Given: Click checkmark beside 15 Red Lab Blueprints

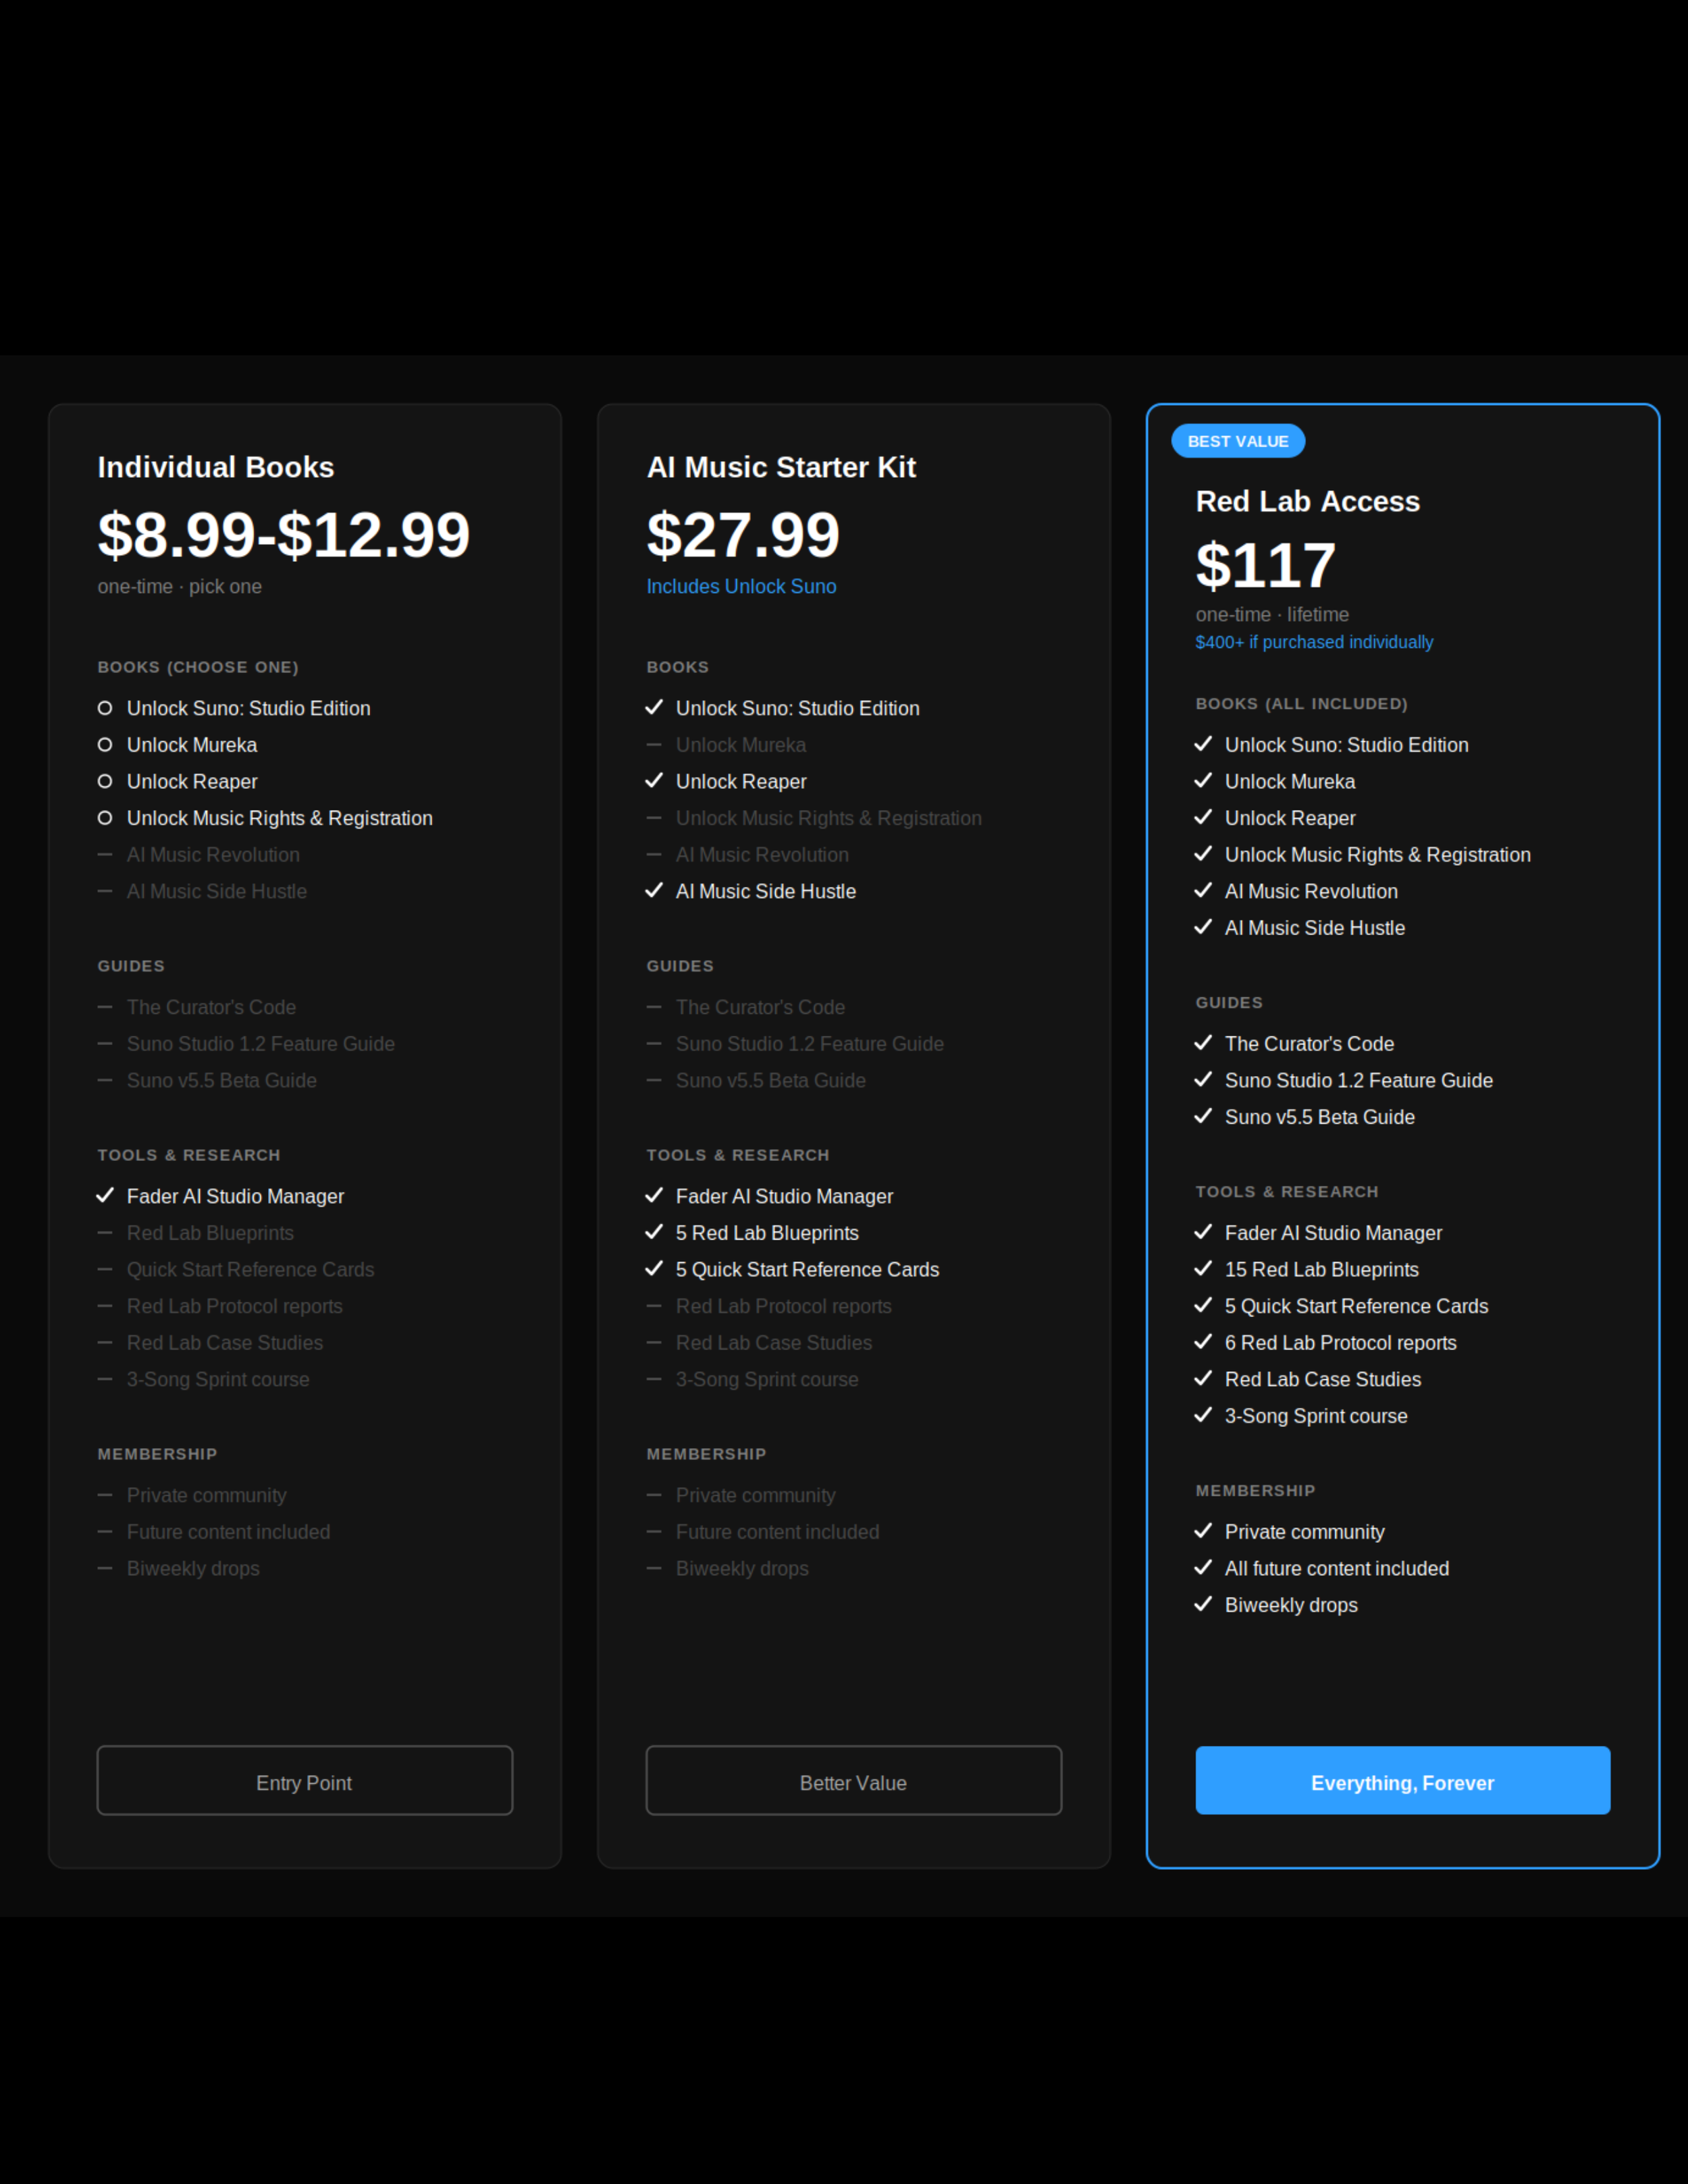Looking at the screenshot, I should click(1203, 1269).
